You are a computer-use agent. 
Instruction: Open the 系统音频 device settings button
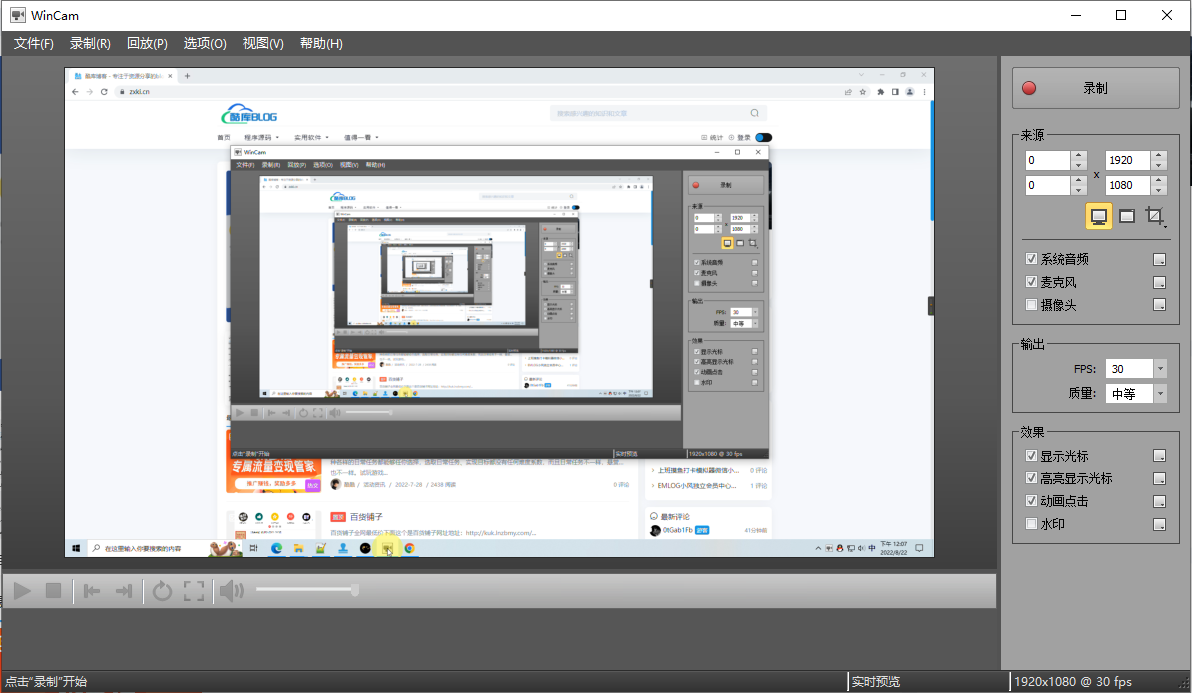[1160, 258]
